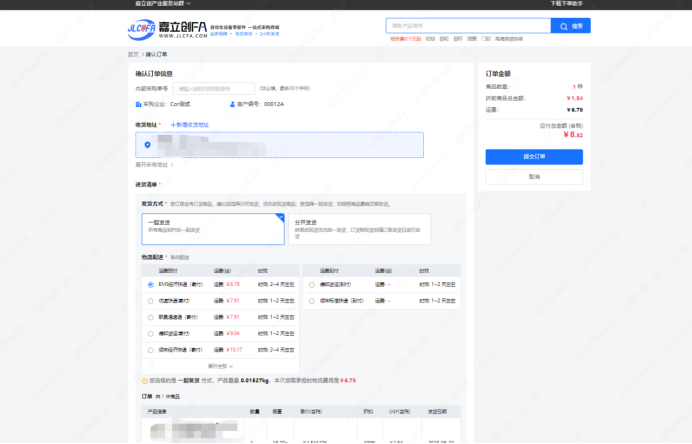Expand all saved addresses
Viewport: 692px width, 444px height.
[153, 164]
